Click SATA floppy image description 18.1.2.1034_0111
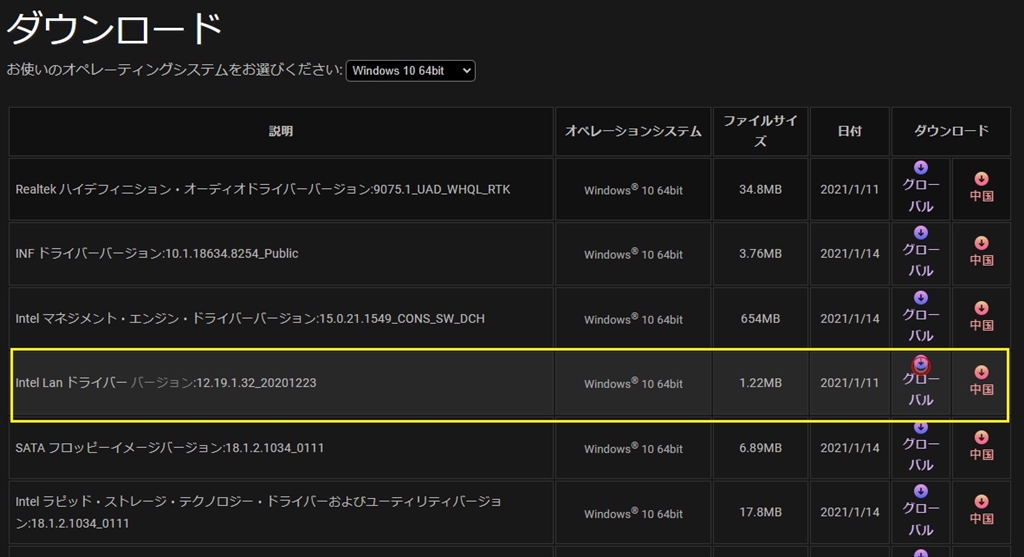This screenshot has height=557, width=1024. point(170,448)
